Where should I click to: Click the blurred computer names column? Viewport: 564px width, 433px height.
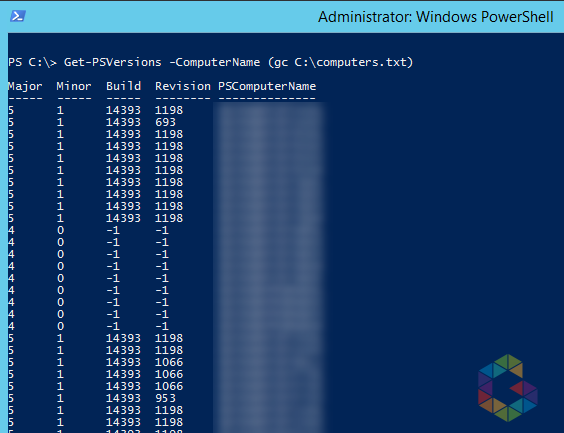coord(270,268)
